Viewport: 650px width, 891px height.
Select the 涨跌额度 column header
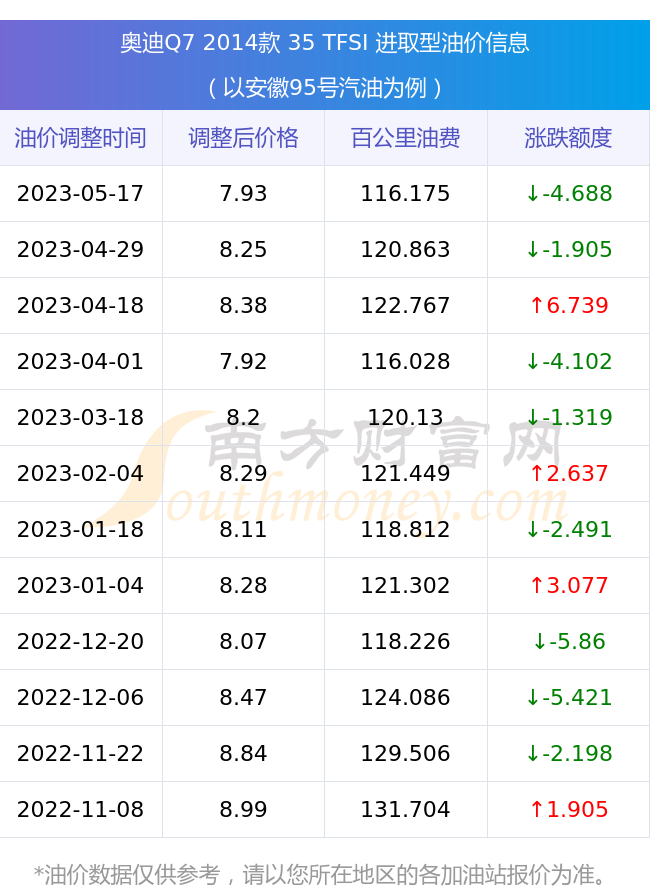pos(568,138)
